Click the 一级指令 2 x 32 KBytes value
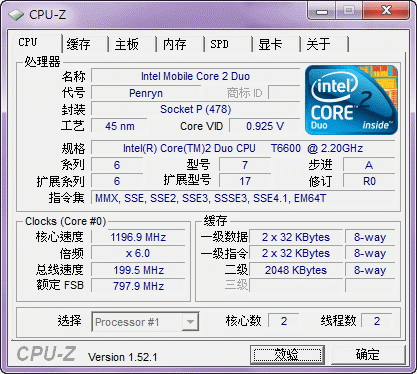This screenshot has width=417, height=374. (x=296, y=253)
